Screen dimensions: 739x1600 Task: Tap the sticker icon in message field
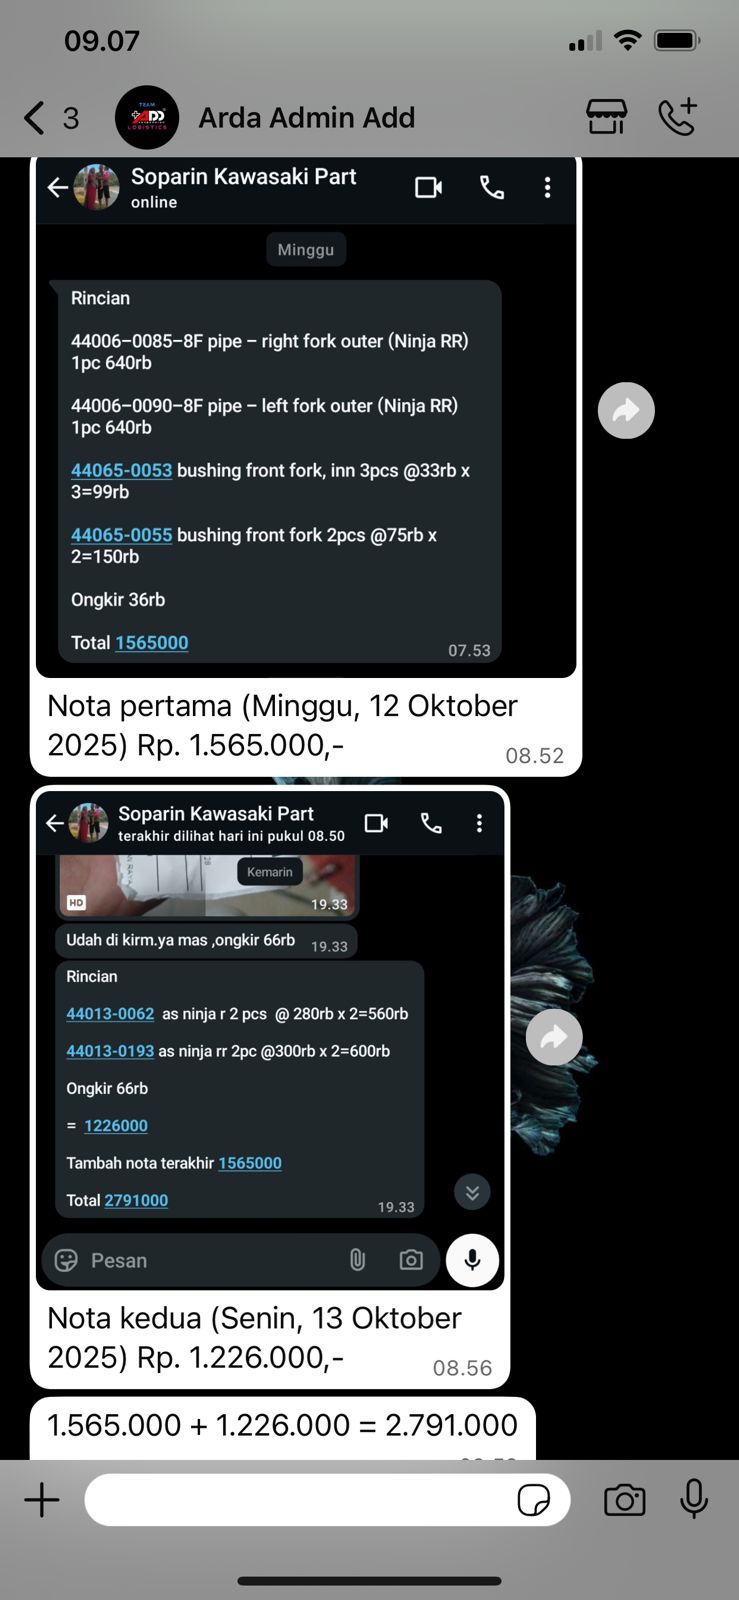(x=533, y=1500)
